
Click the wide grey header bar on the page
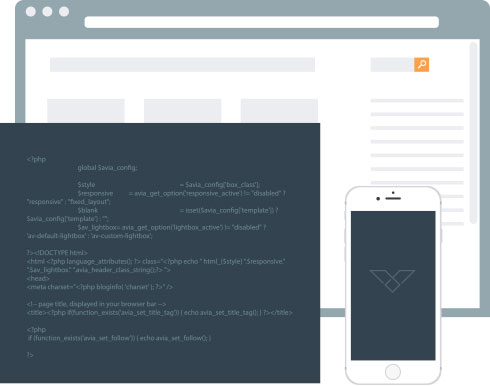pos(182,65)
